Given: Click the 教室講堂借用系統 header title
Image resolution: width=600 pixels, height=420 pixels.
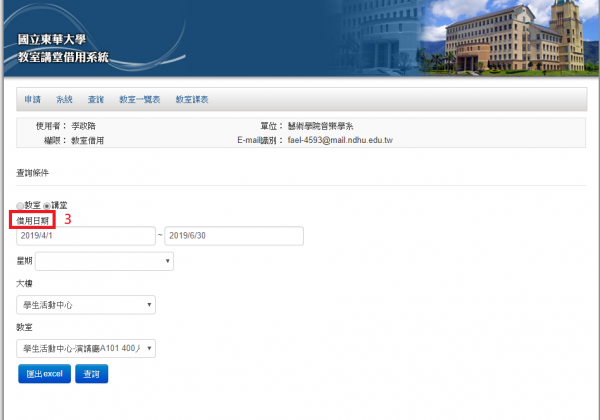Looking at the screenshot, I should click(x=63, y=57).
